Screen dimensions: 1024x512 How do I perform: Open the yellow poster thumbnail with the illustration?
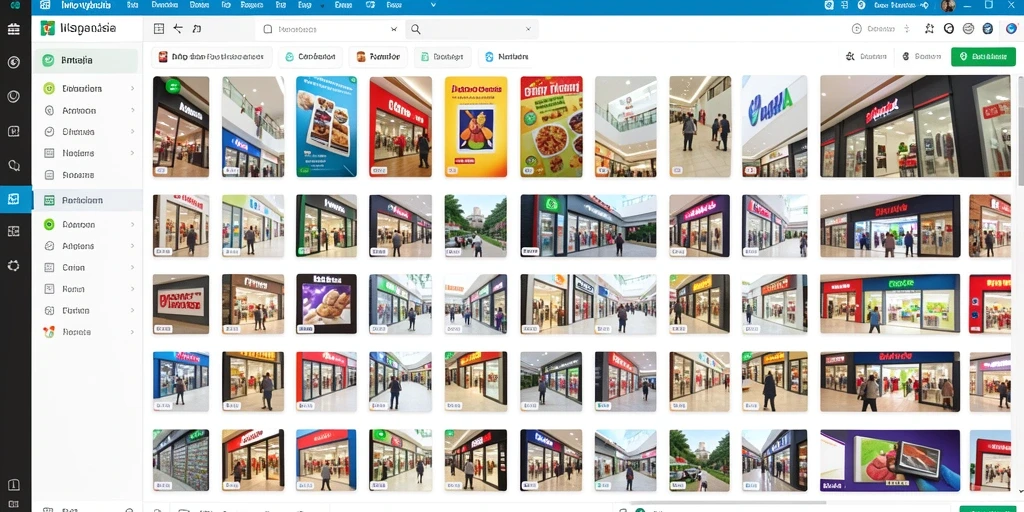pos(475,126)
